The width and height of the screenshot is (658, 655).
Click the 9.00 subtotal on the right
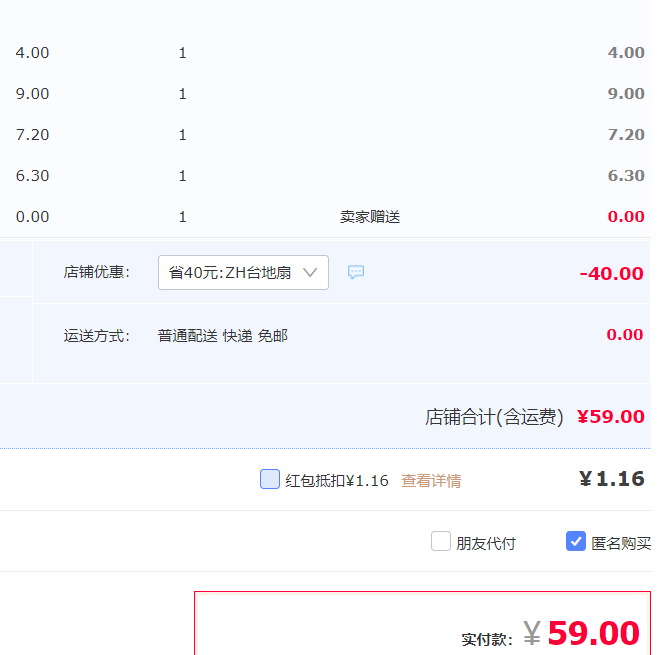tap(626, 94)
